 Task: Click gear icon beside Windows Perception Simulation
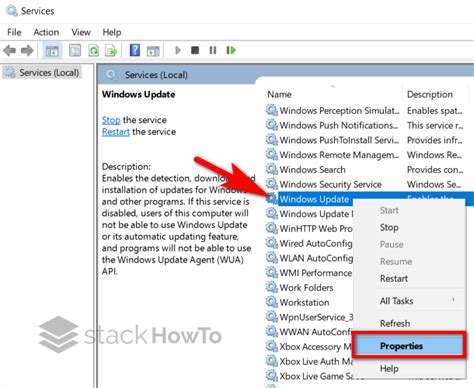tap(272, 110)
